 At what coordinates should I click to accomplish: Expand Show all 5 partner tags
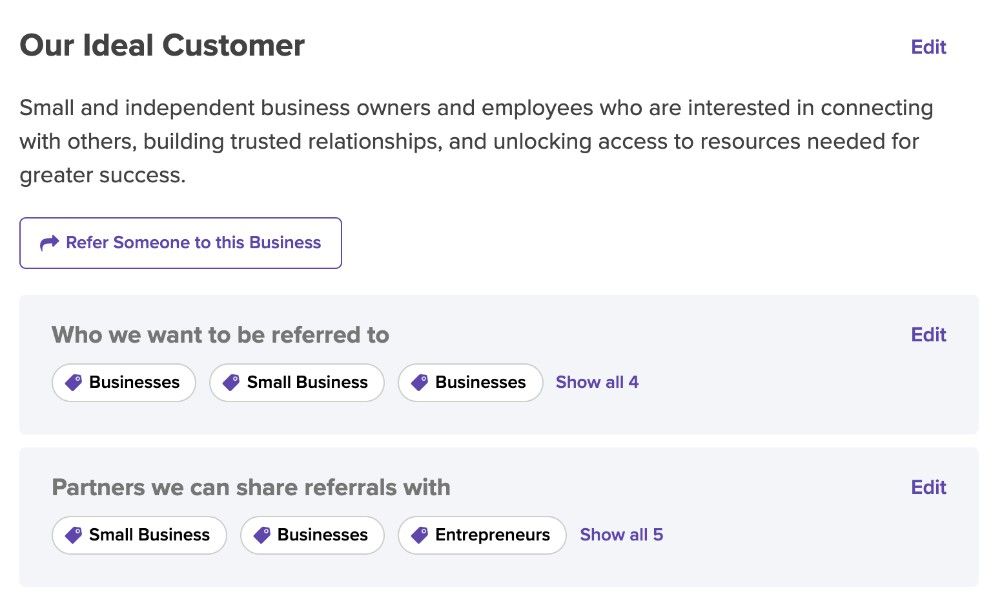(x=621, y=535)
